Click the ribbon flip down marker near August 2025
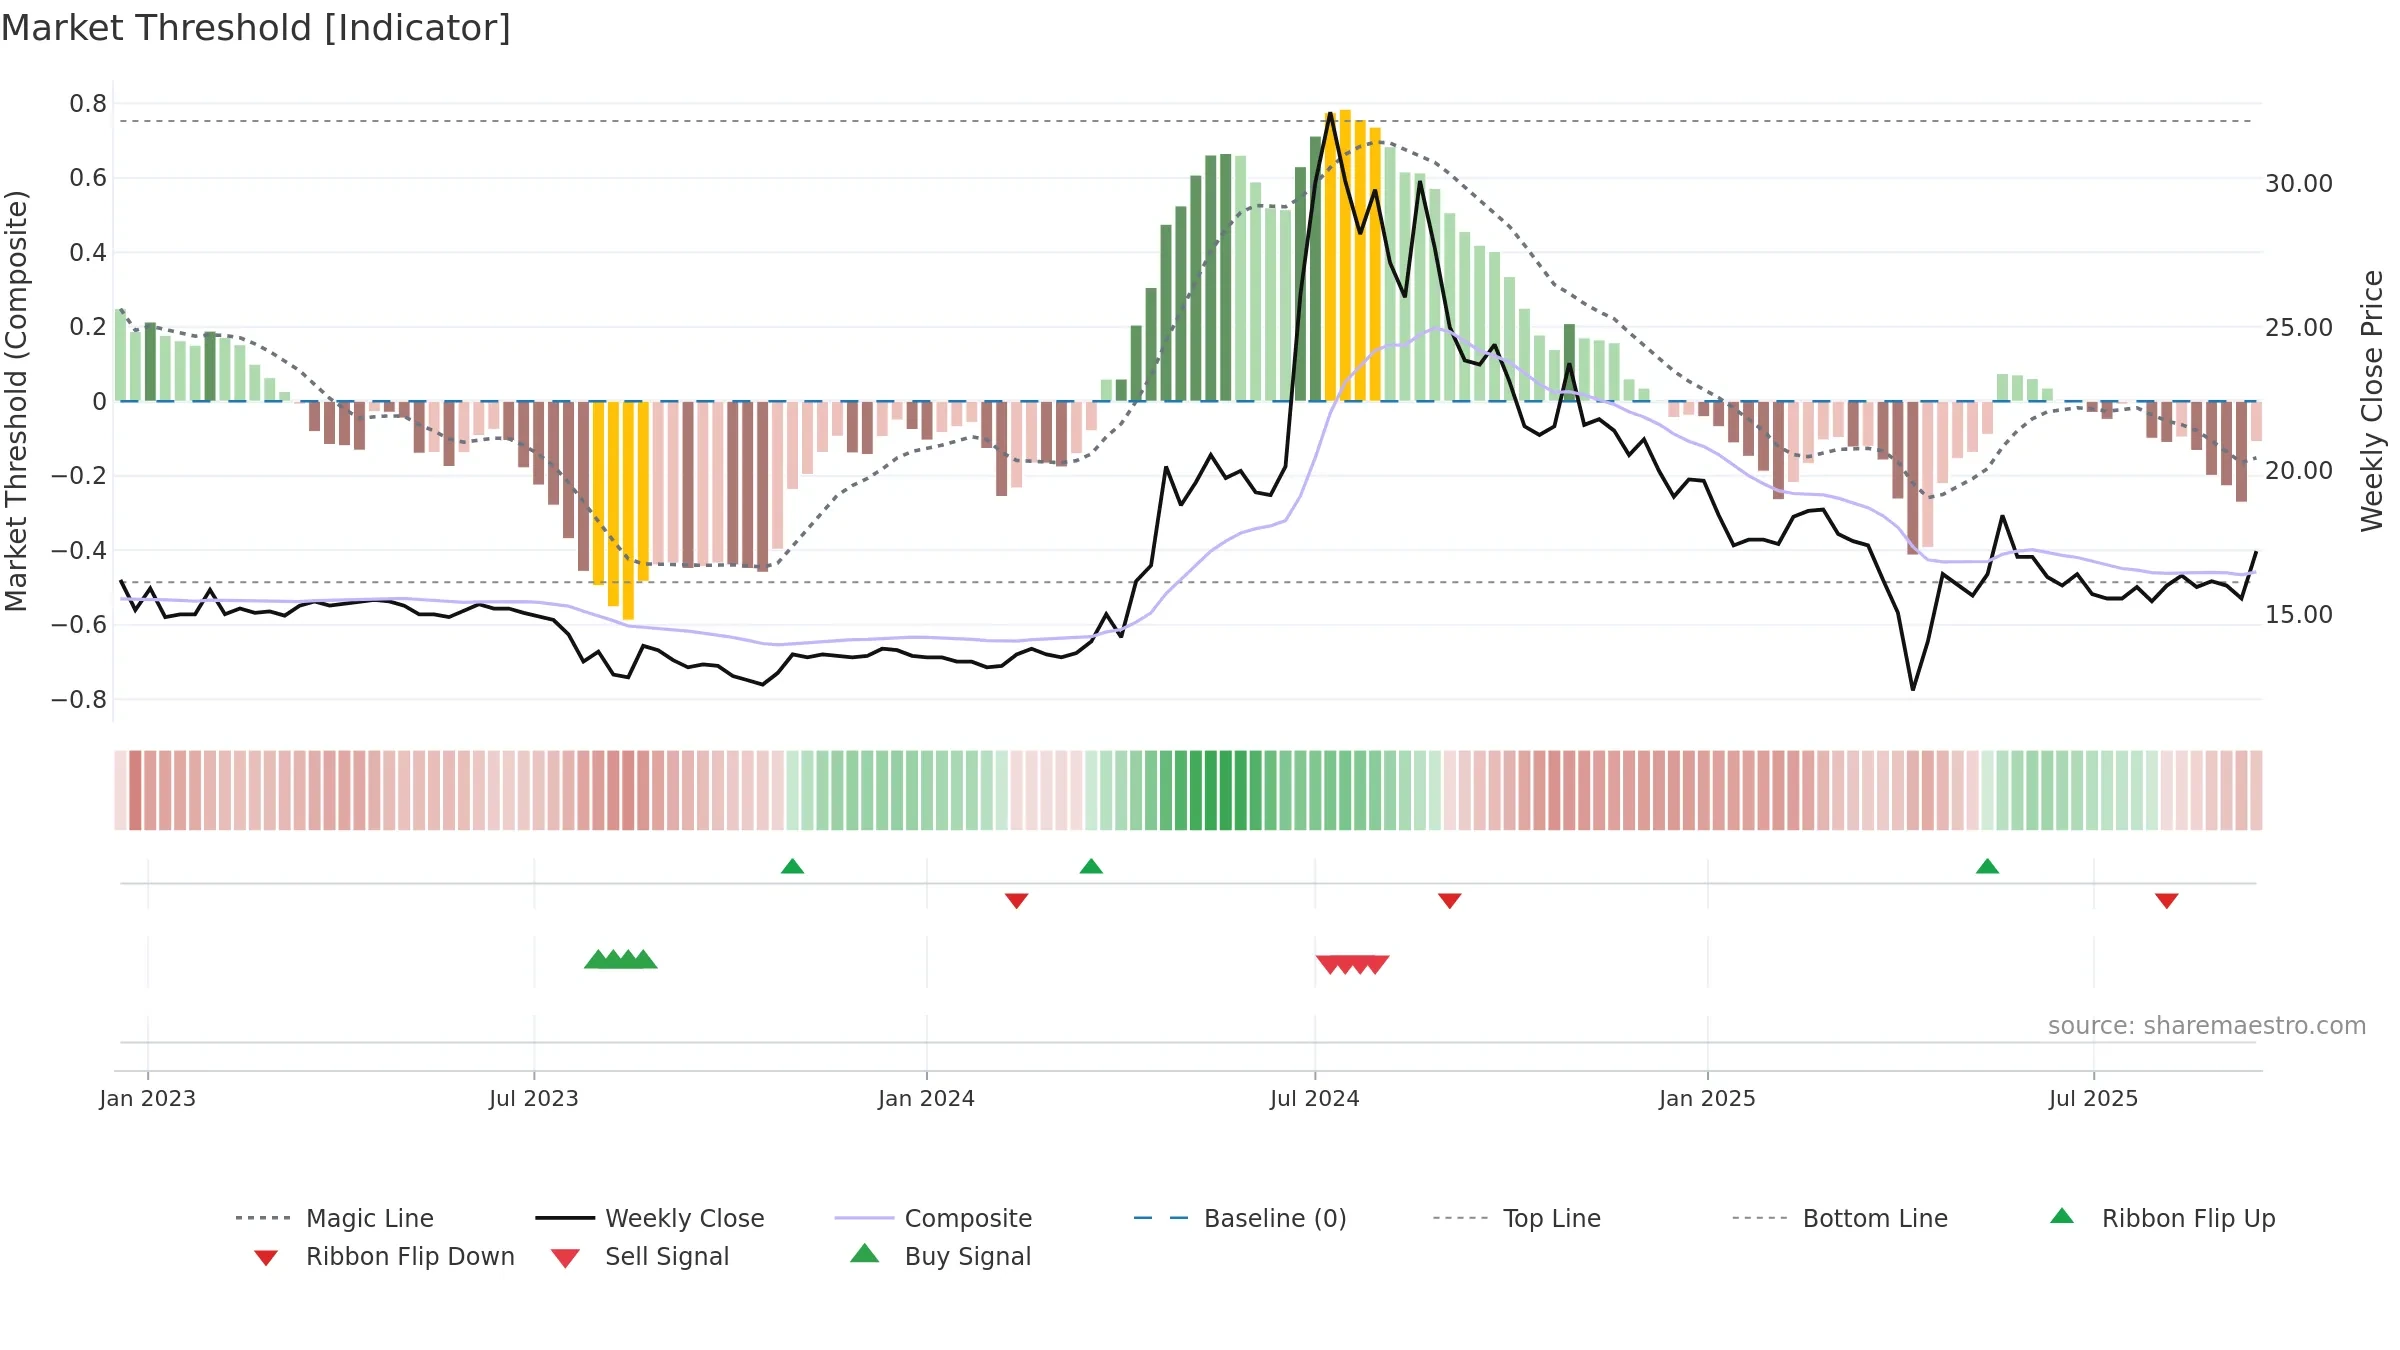 tap(2166, 901)
